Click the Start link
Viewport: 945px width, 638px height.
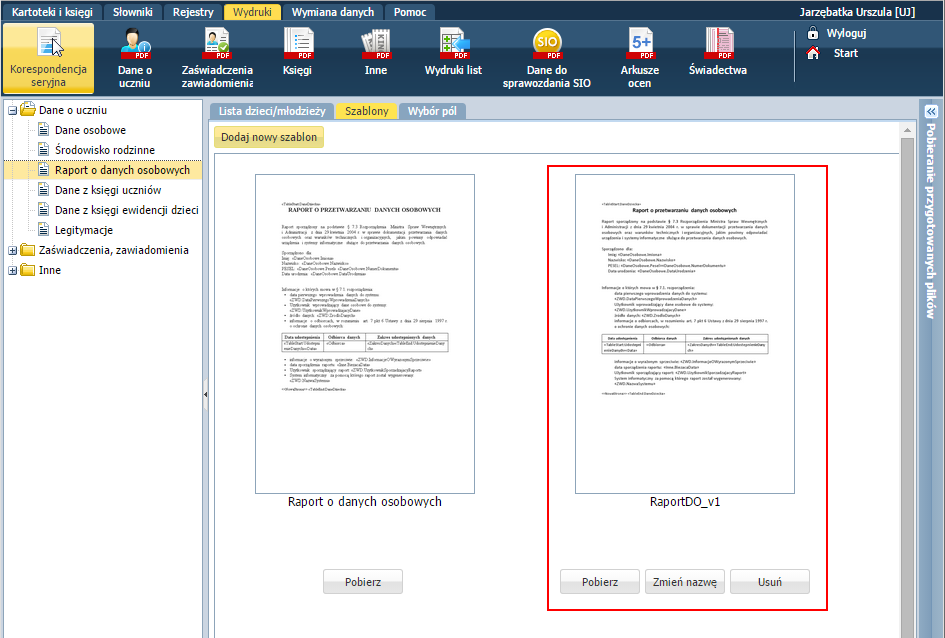coord(846,53)
